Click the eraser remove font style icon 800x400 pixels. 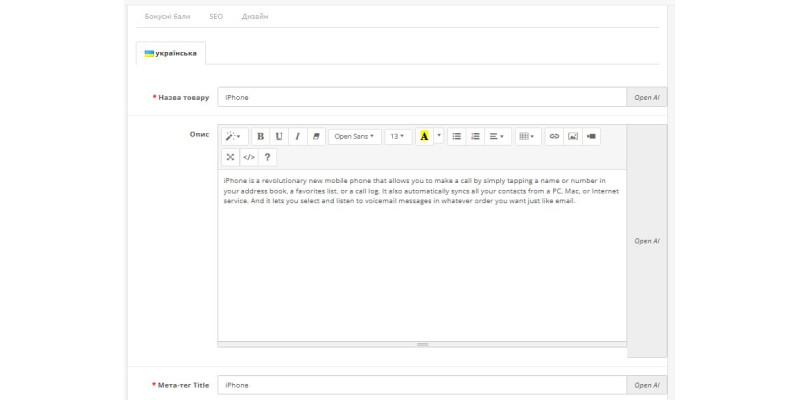(316, 136)
